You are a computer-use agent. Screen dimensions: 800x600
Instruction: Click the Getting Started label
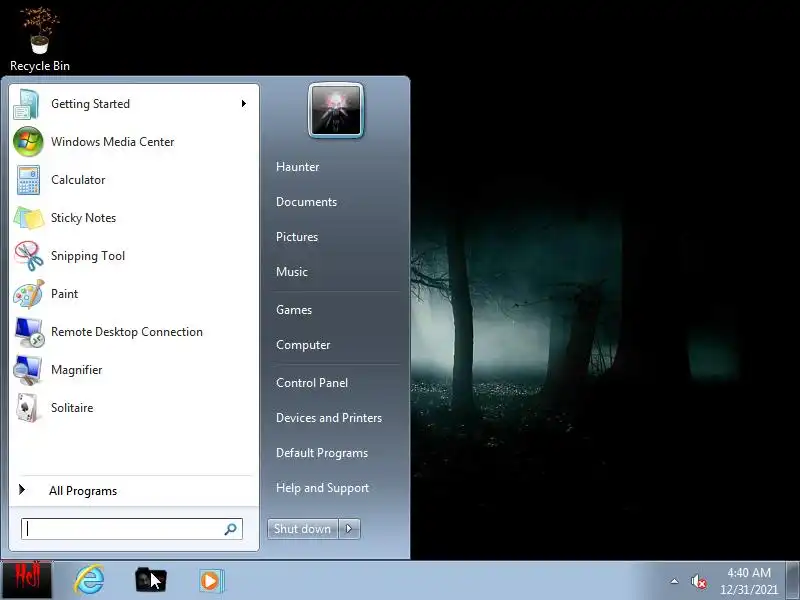tap(90, 104)
